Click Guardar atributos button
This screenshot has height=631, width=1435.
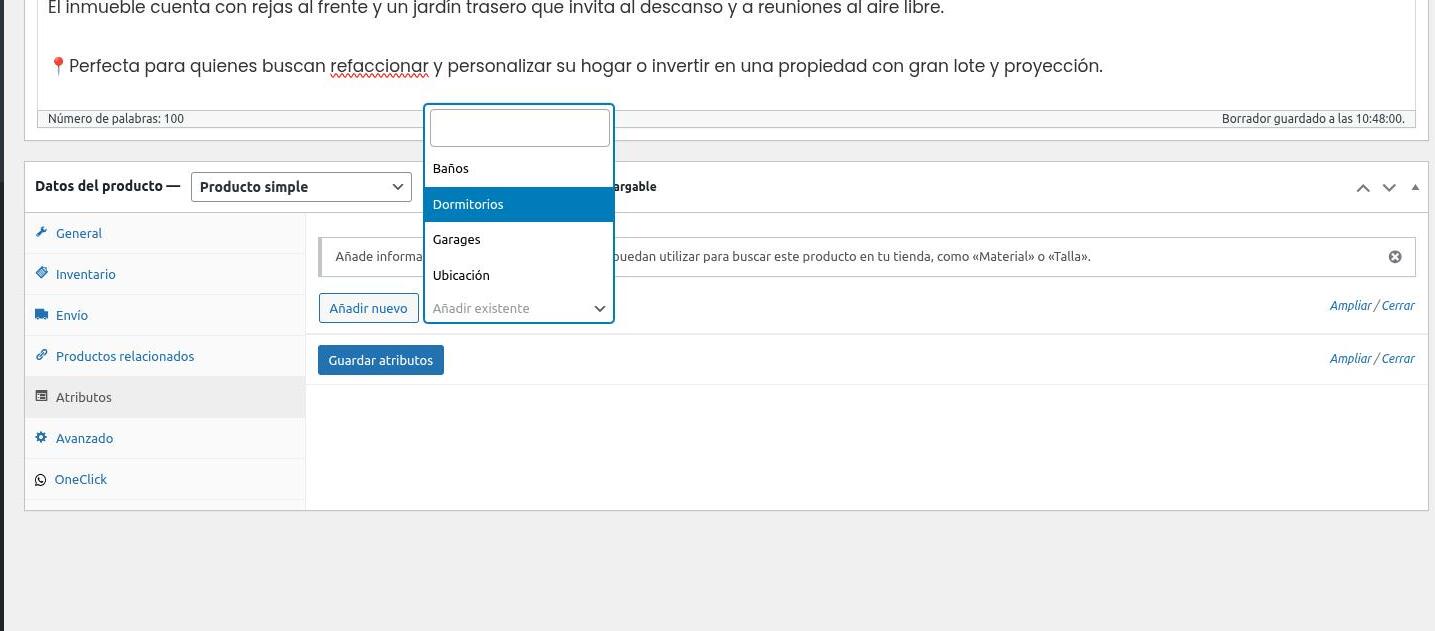[380, 360]
